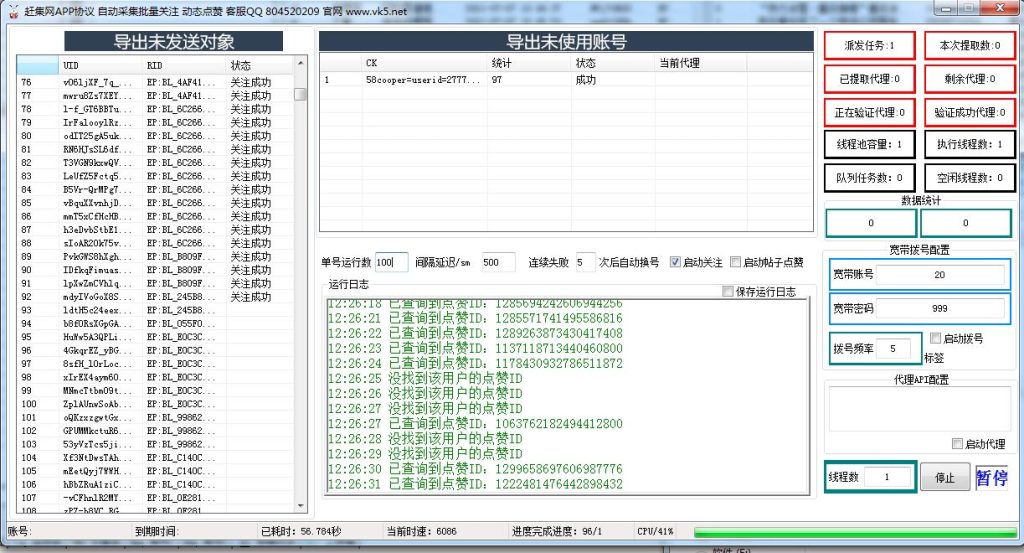
Task: Click the 队列任务数: 0 box
Action: pyautogui.click(x=869, y=178)
